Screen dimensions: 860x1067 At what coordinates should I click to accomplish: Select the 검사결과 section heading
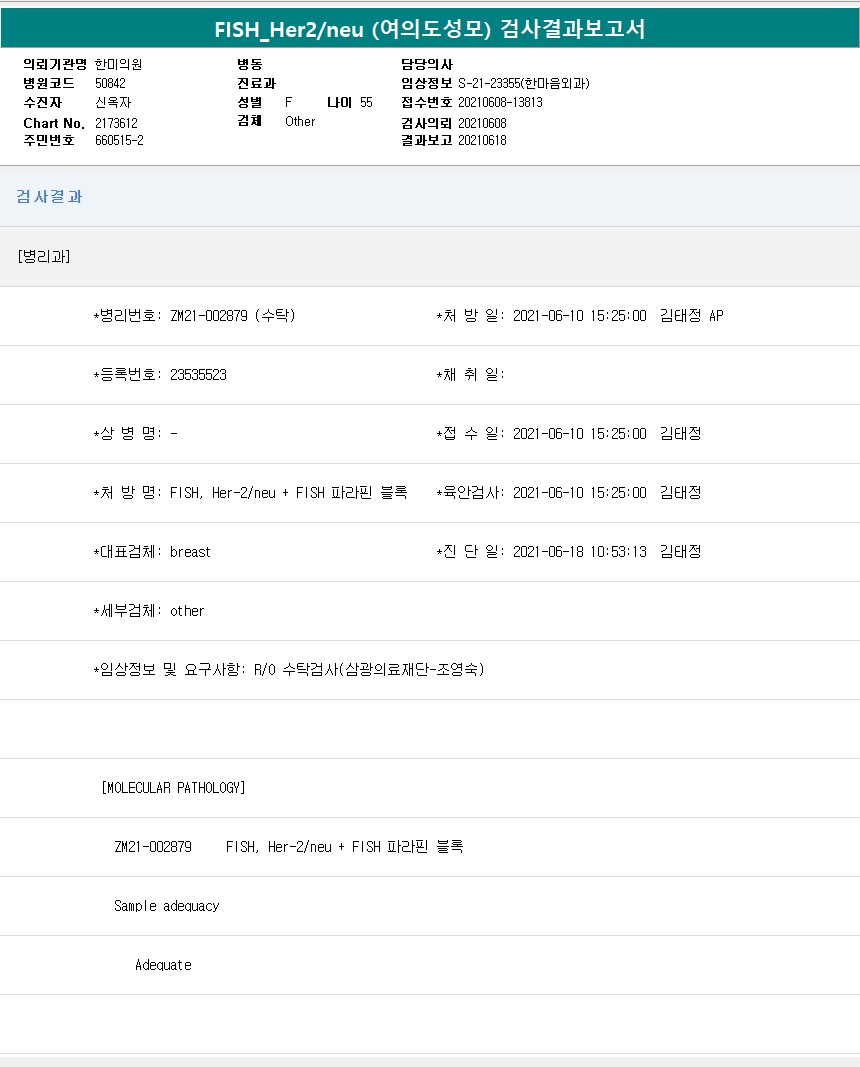[x=49, y=197]
